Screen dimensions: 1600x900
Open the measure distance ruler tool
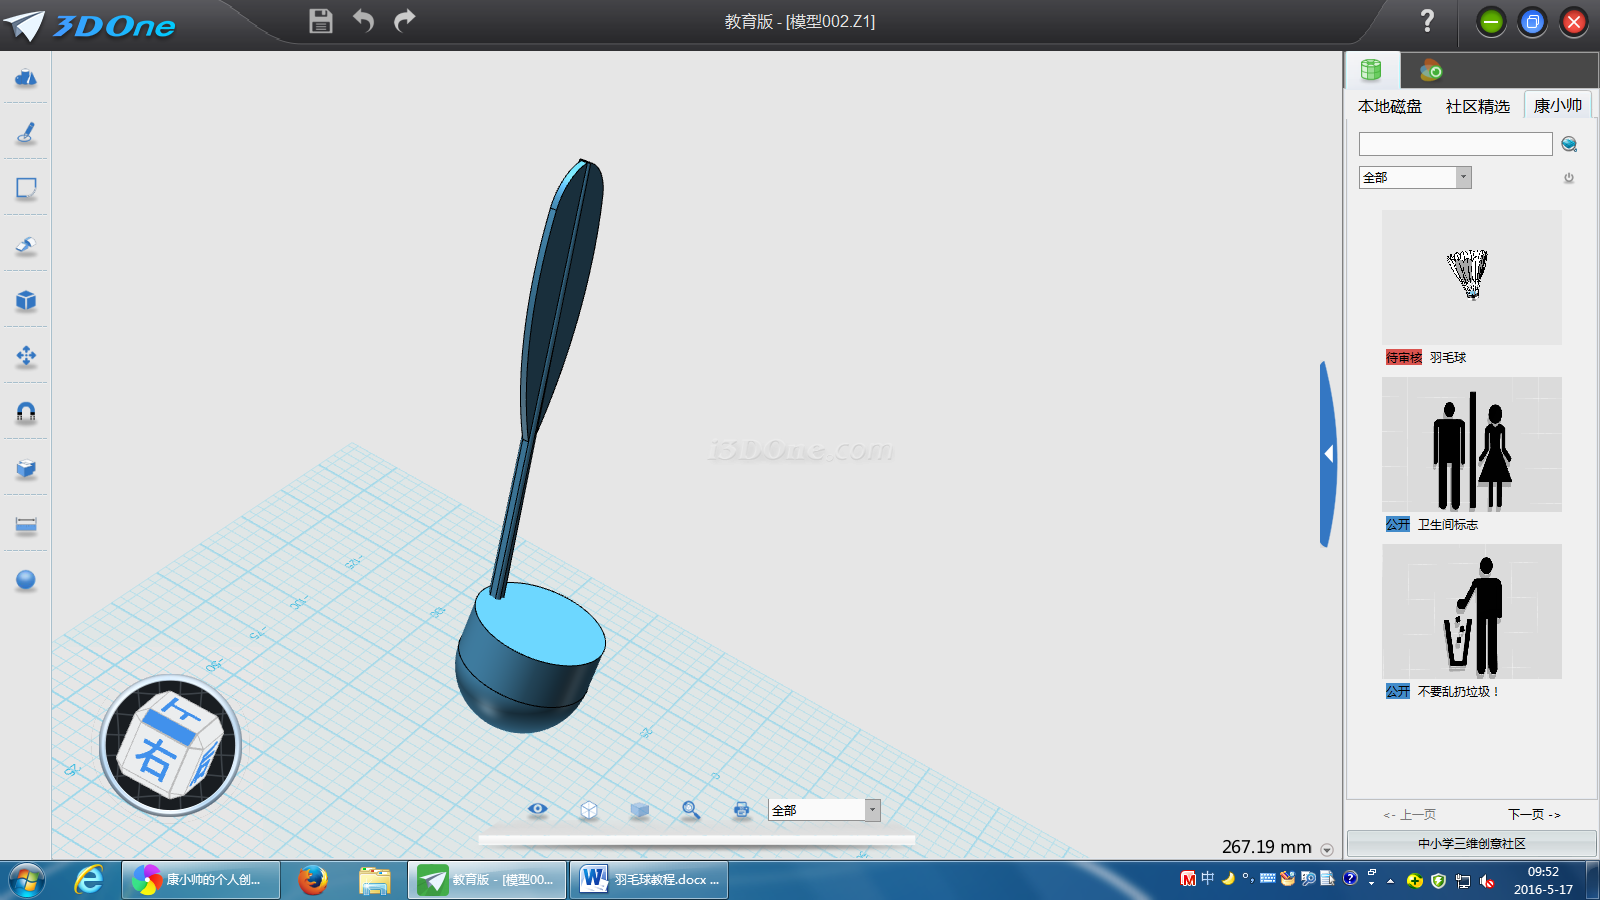click(x=26, y=524)
